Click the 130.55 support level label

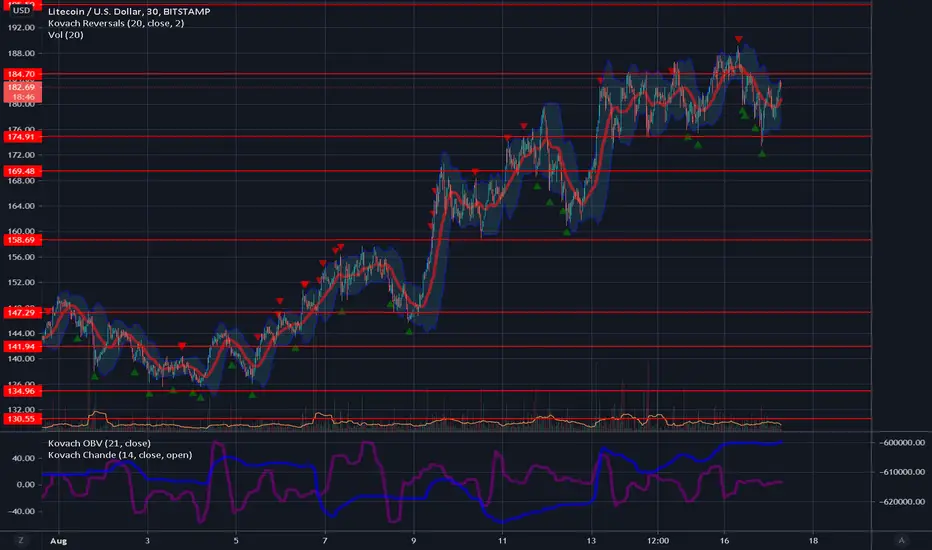pos(22,419)
